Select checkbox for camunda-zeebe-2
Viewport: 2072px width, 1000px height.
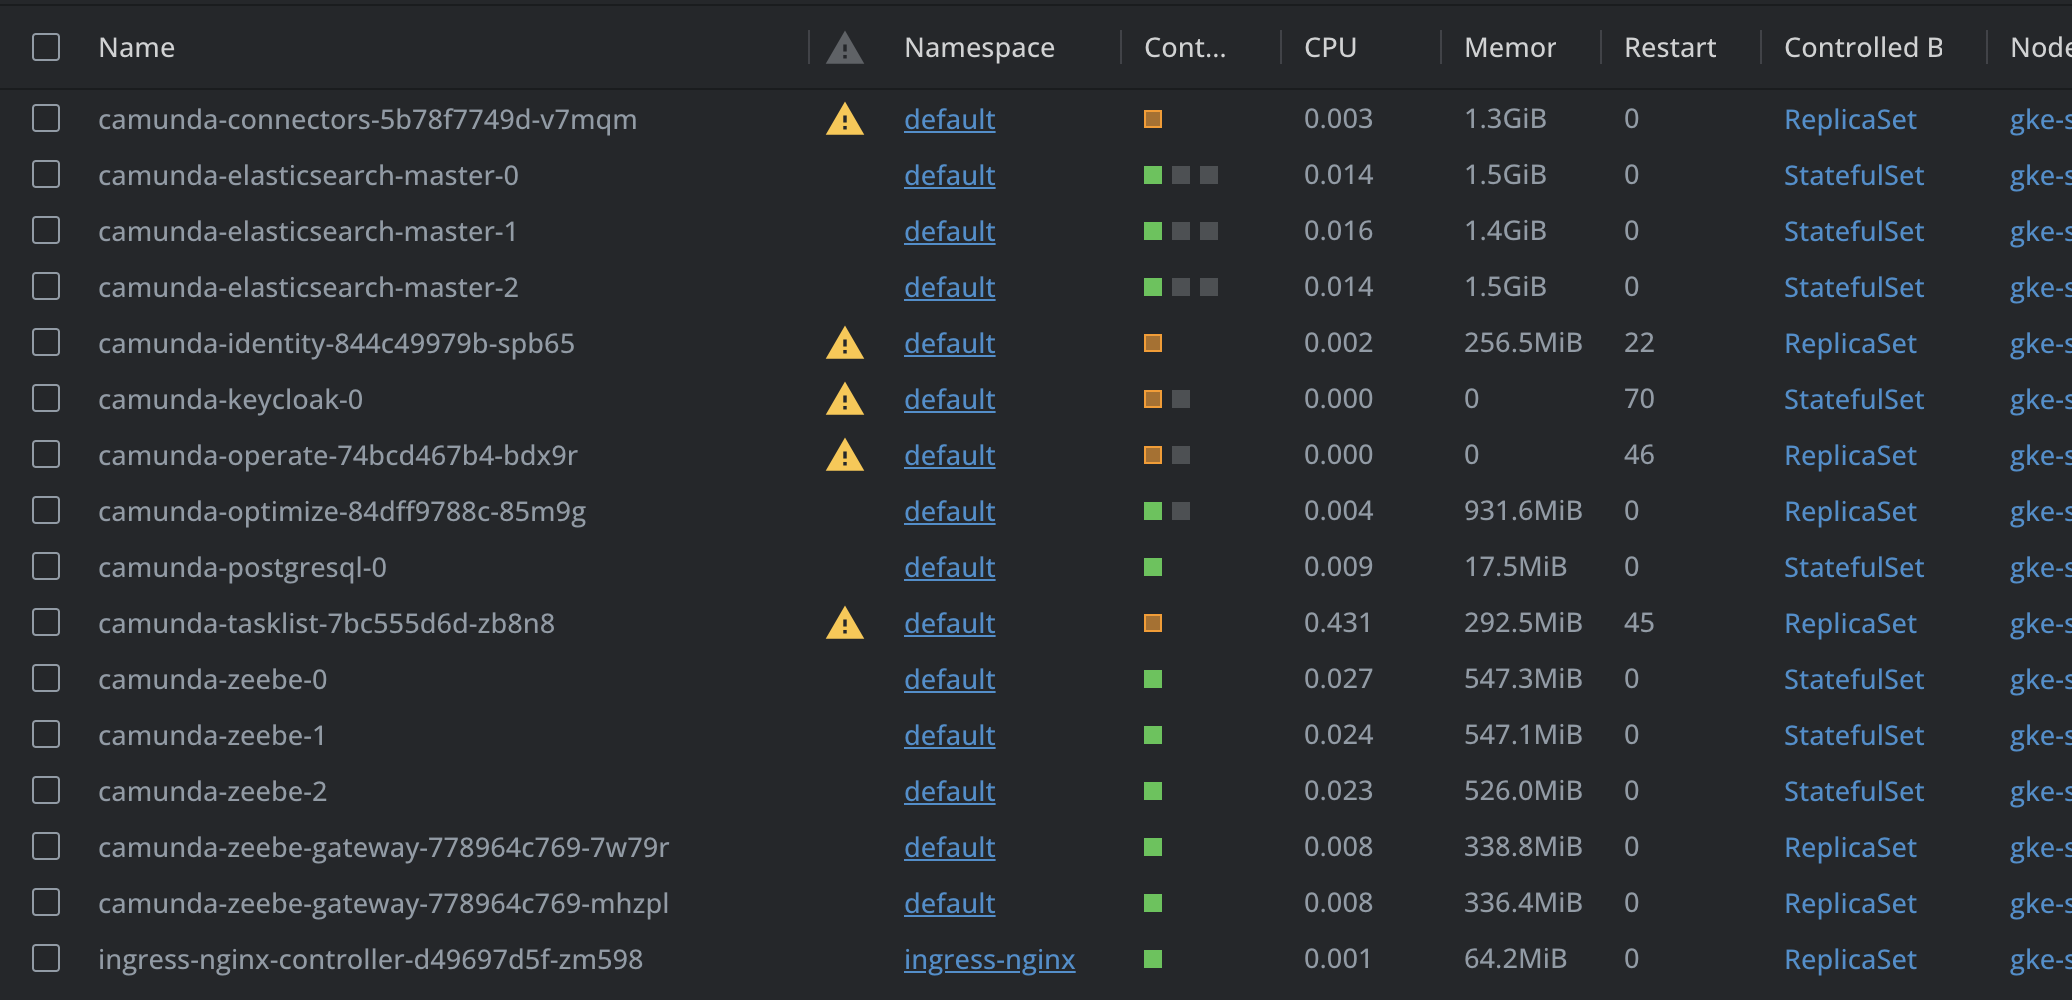tap(46, 791)
